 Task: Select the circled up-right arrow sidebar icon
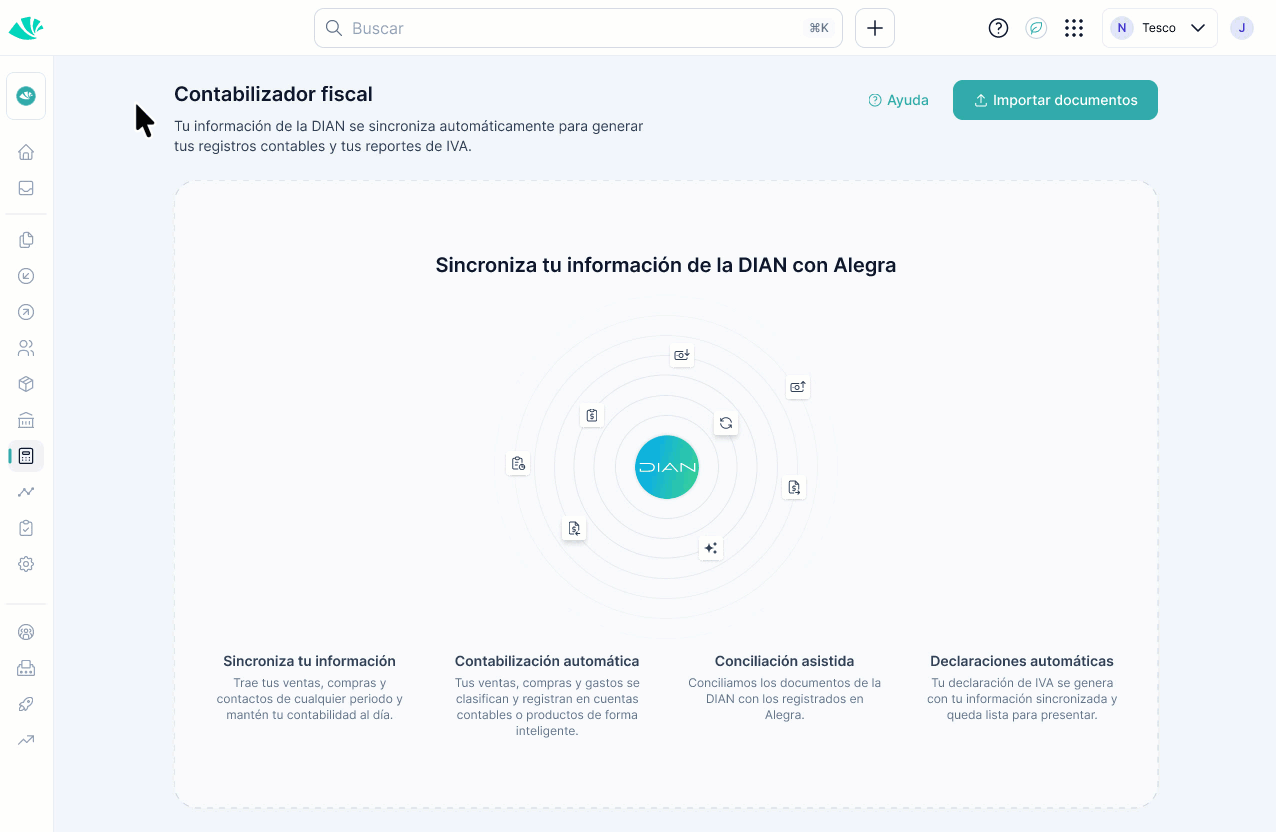pyautogui.click(x=26, y=312)
